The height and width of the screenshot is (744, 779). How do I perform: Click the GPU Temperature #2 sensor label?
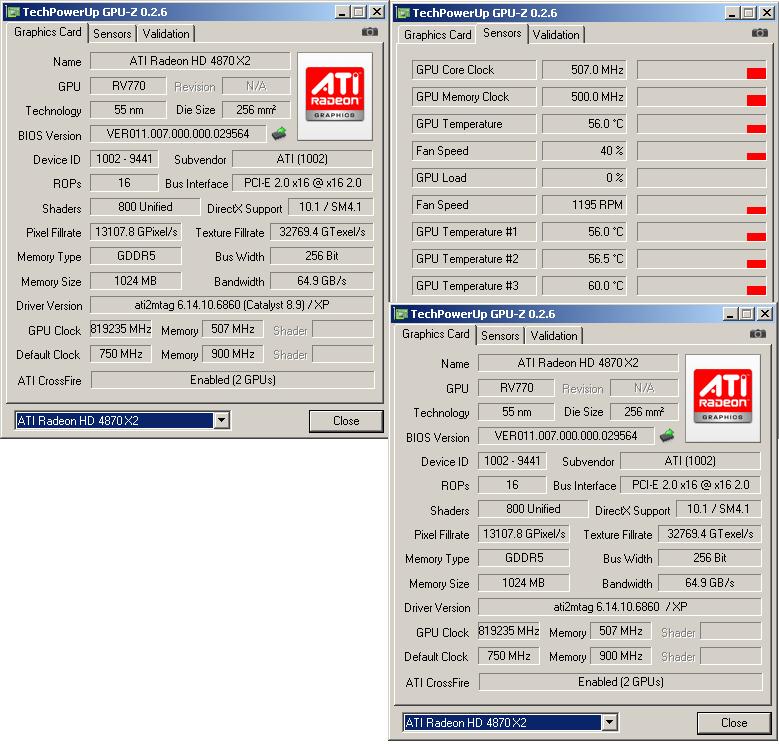[x=474, y=259]
